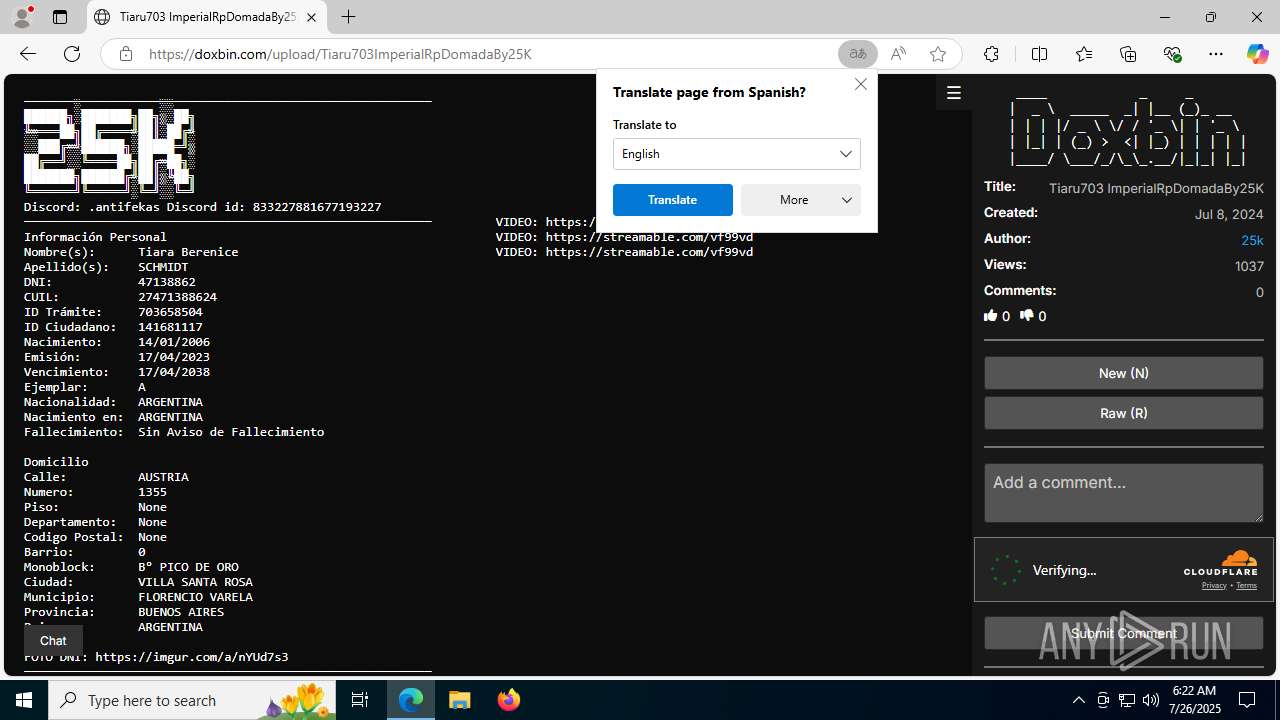Close the current browser tab
Screen dimensions: 1280x720
311,17
